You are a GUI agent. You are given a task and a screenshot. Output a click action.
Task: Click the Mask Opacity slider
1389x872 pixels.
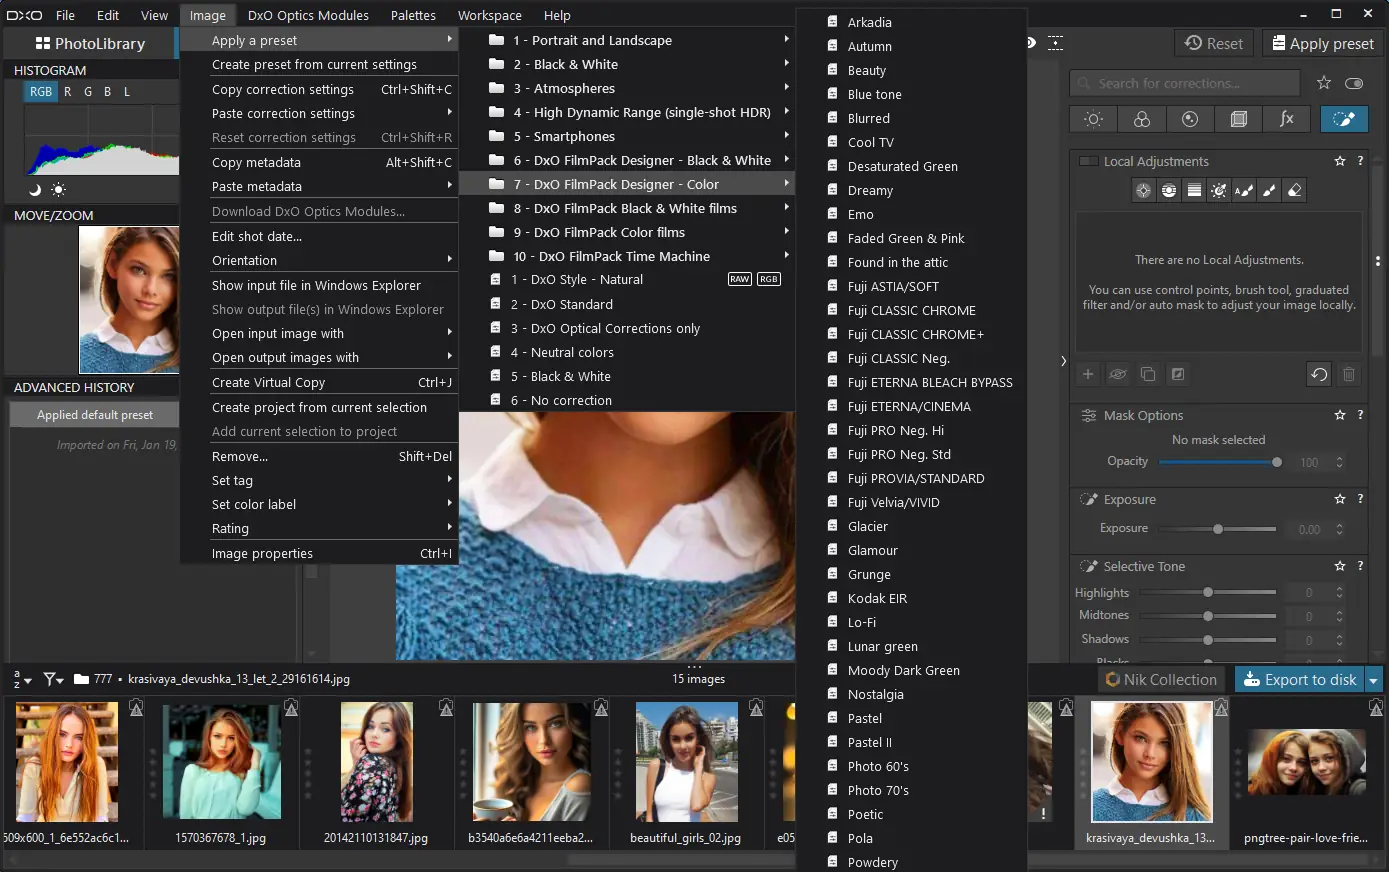pos(1217,462)
